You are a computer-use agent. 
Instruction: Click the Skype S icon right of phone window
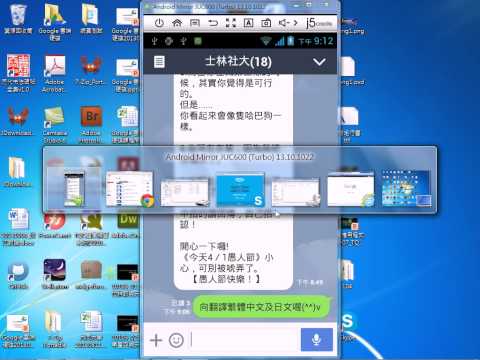pyautogui.click(x=348, y=322)
